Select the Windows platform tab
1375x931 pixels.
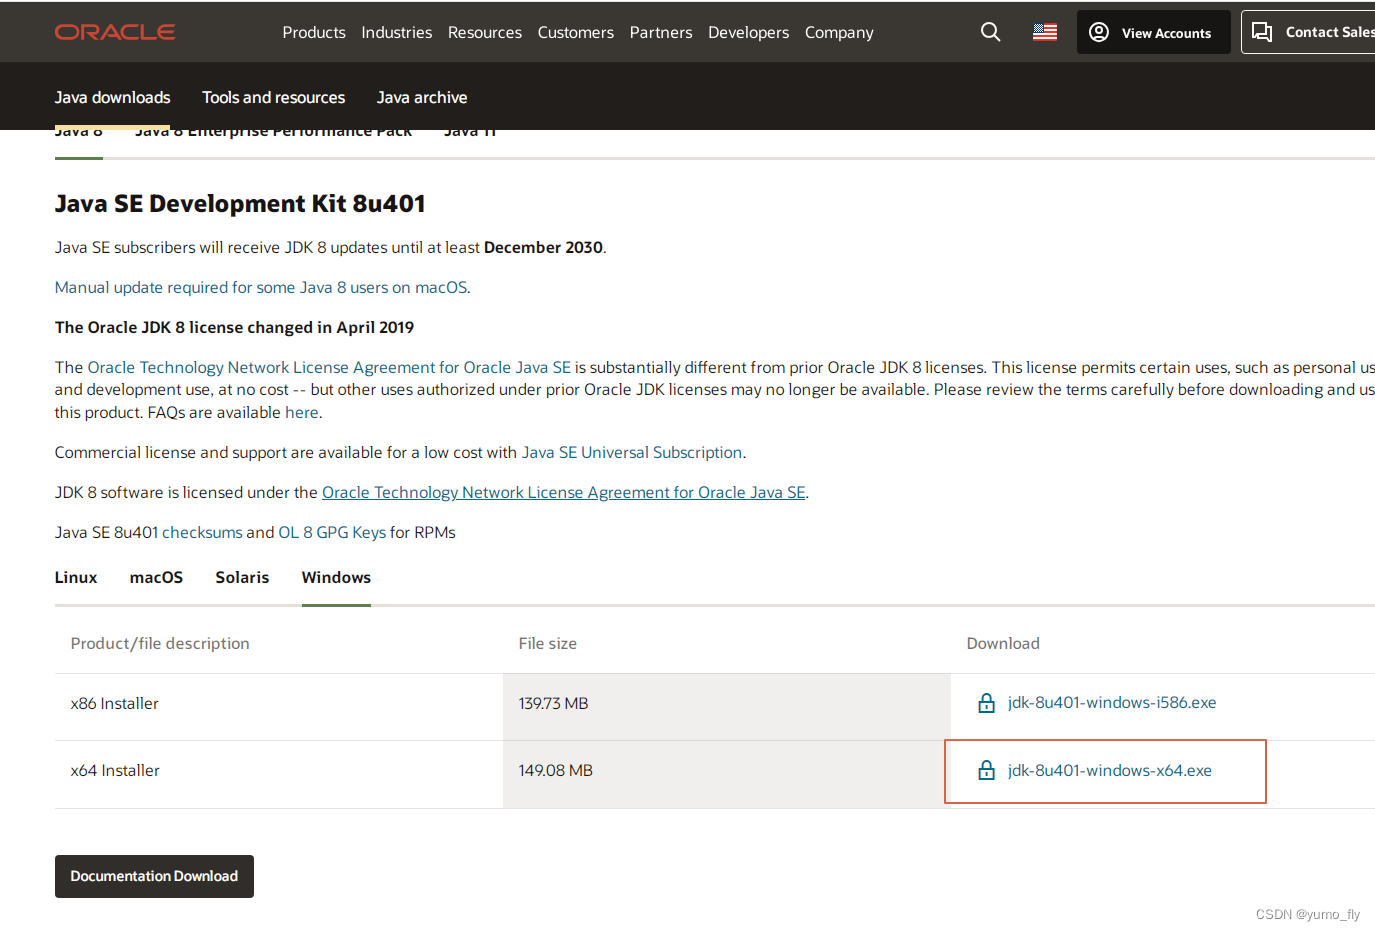pos(336,577)
